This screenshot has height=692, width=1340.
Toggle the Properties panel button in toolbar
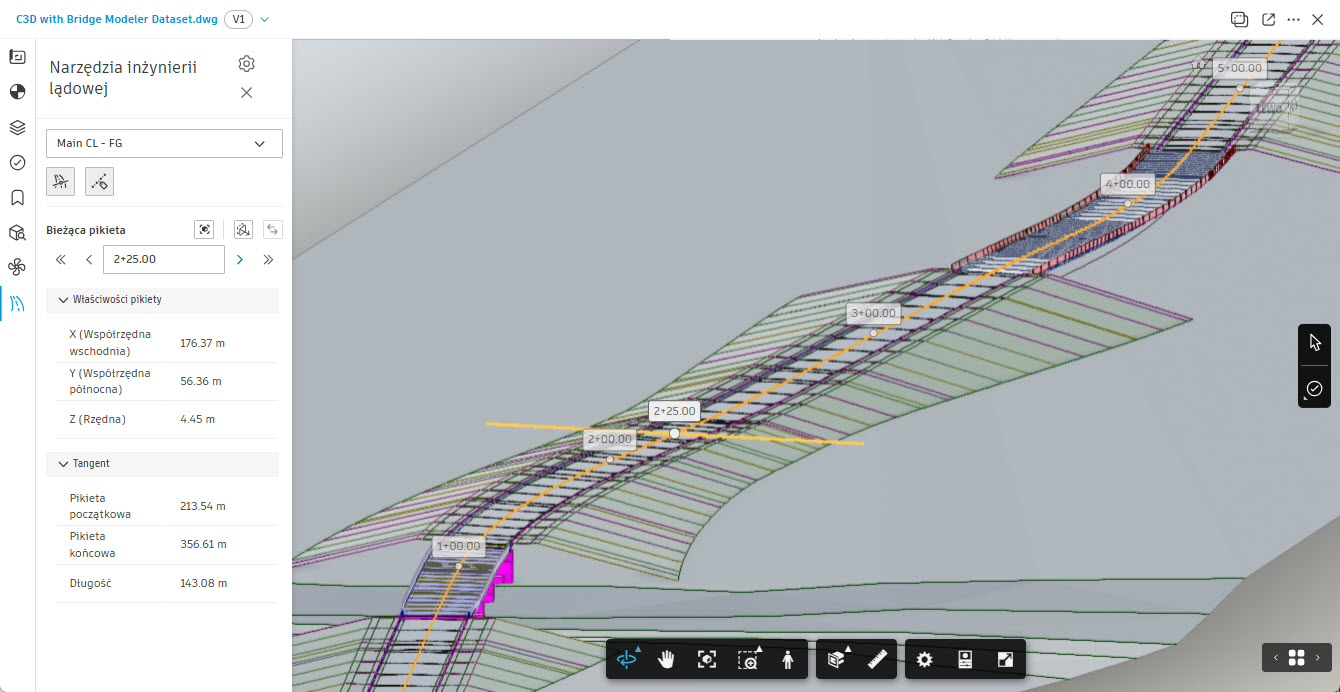point(966,660)
